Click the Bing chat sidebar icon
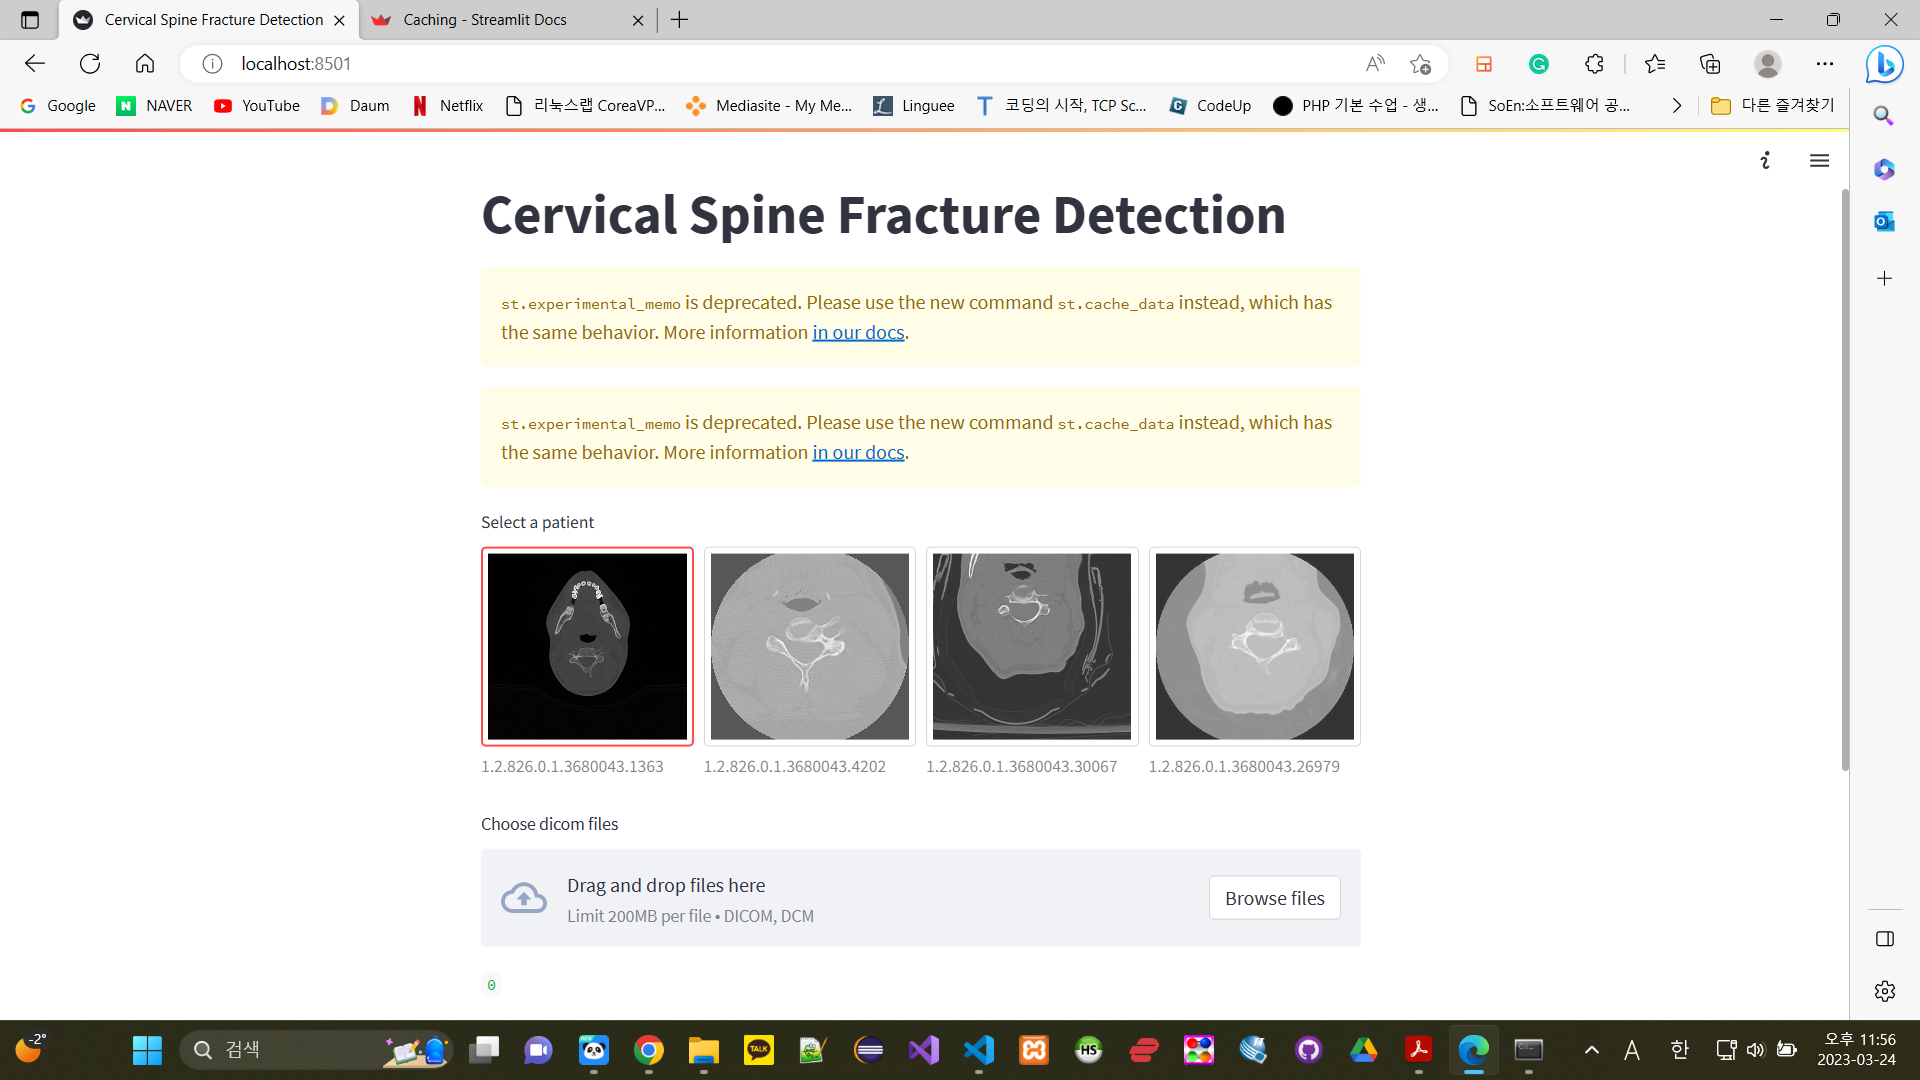This screenshot has height=1080, width=1920. (1884, 65)
